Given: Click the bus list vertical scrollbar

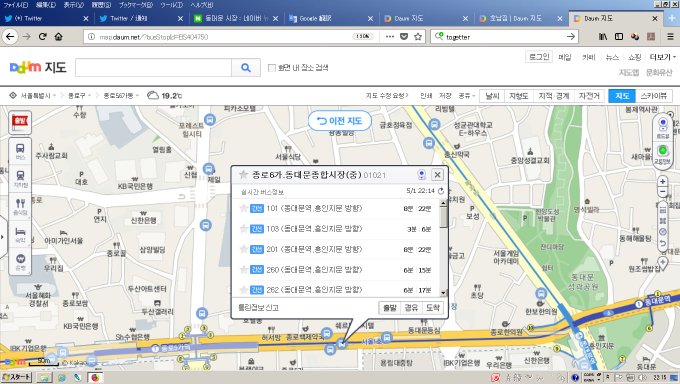Looking at the screenshot, I should [443, 247].
